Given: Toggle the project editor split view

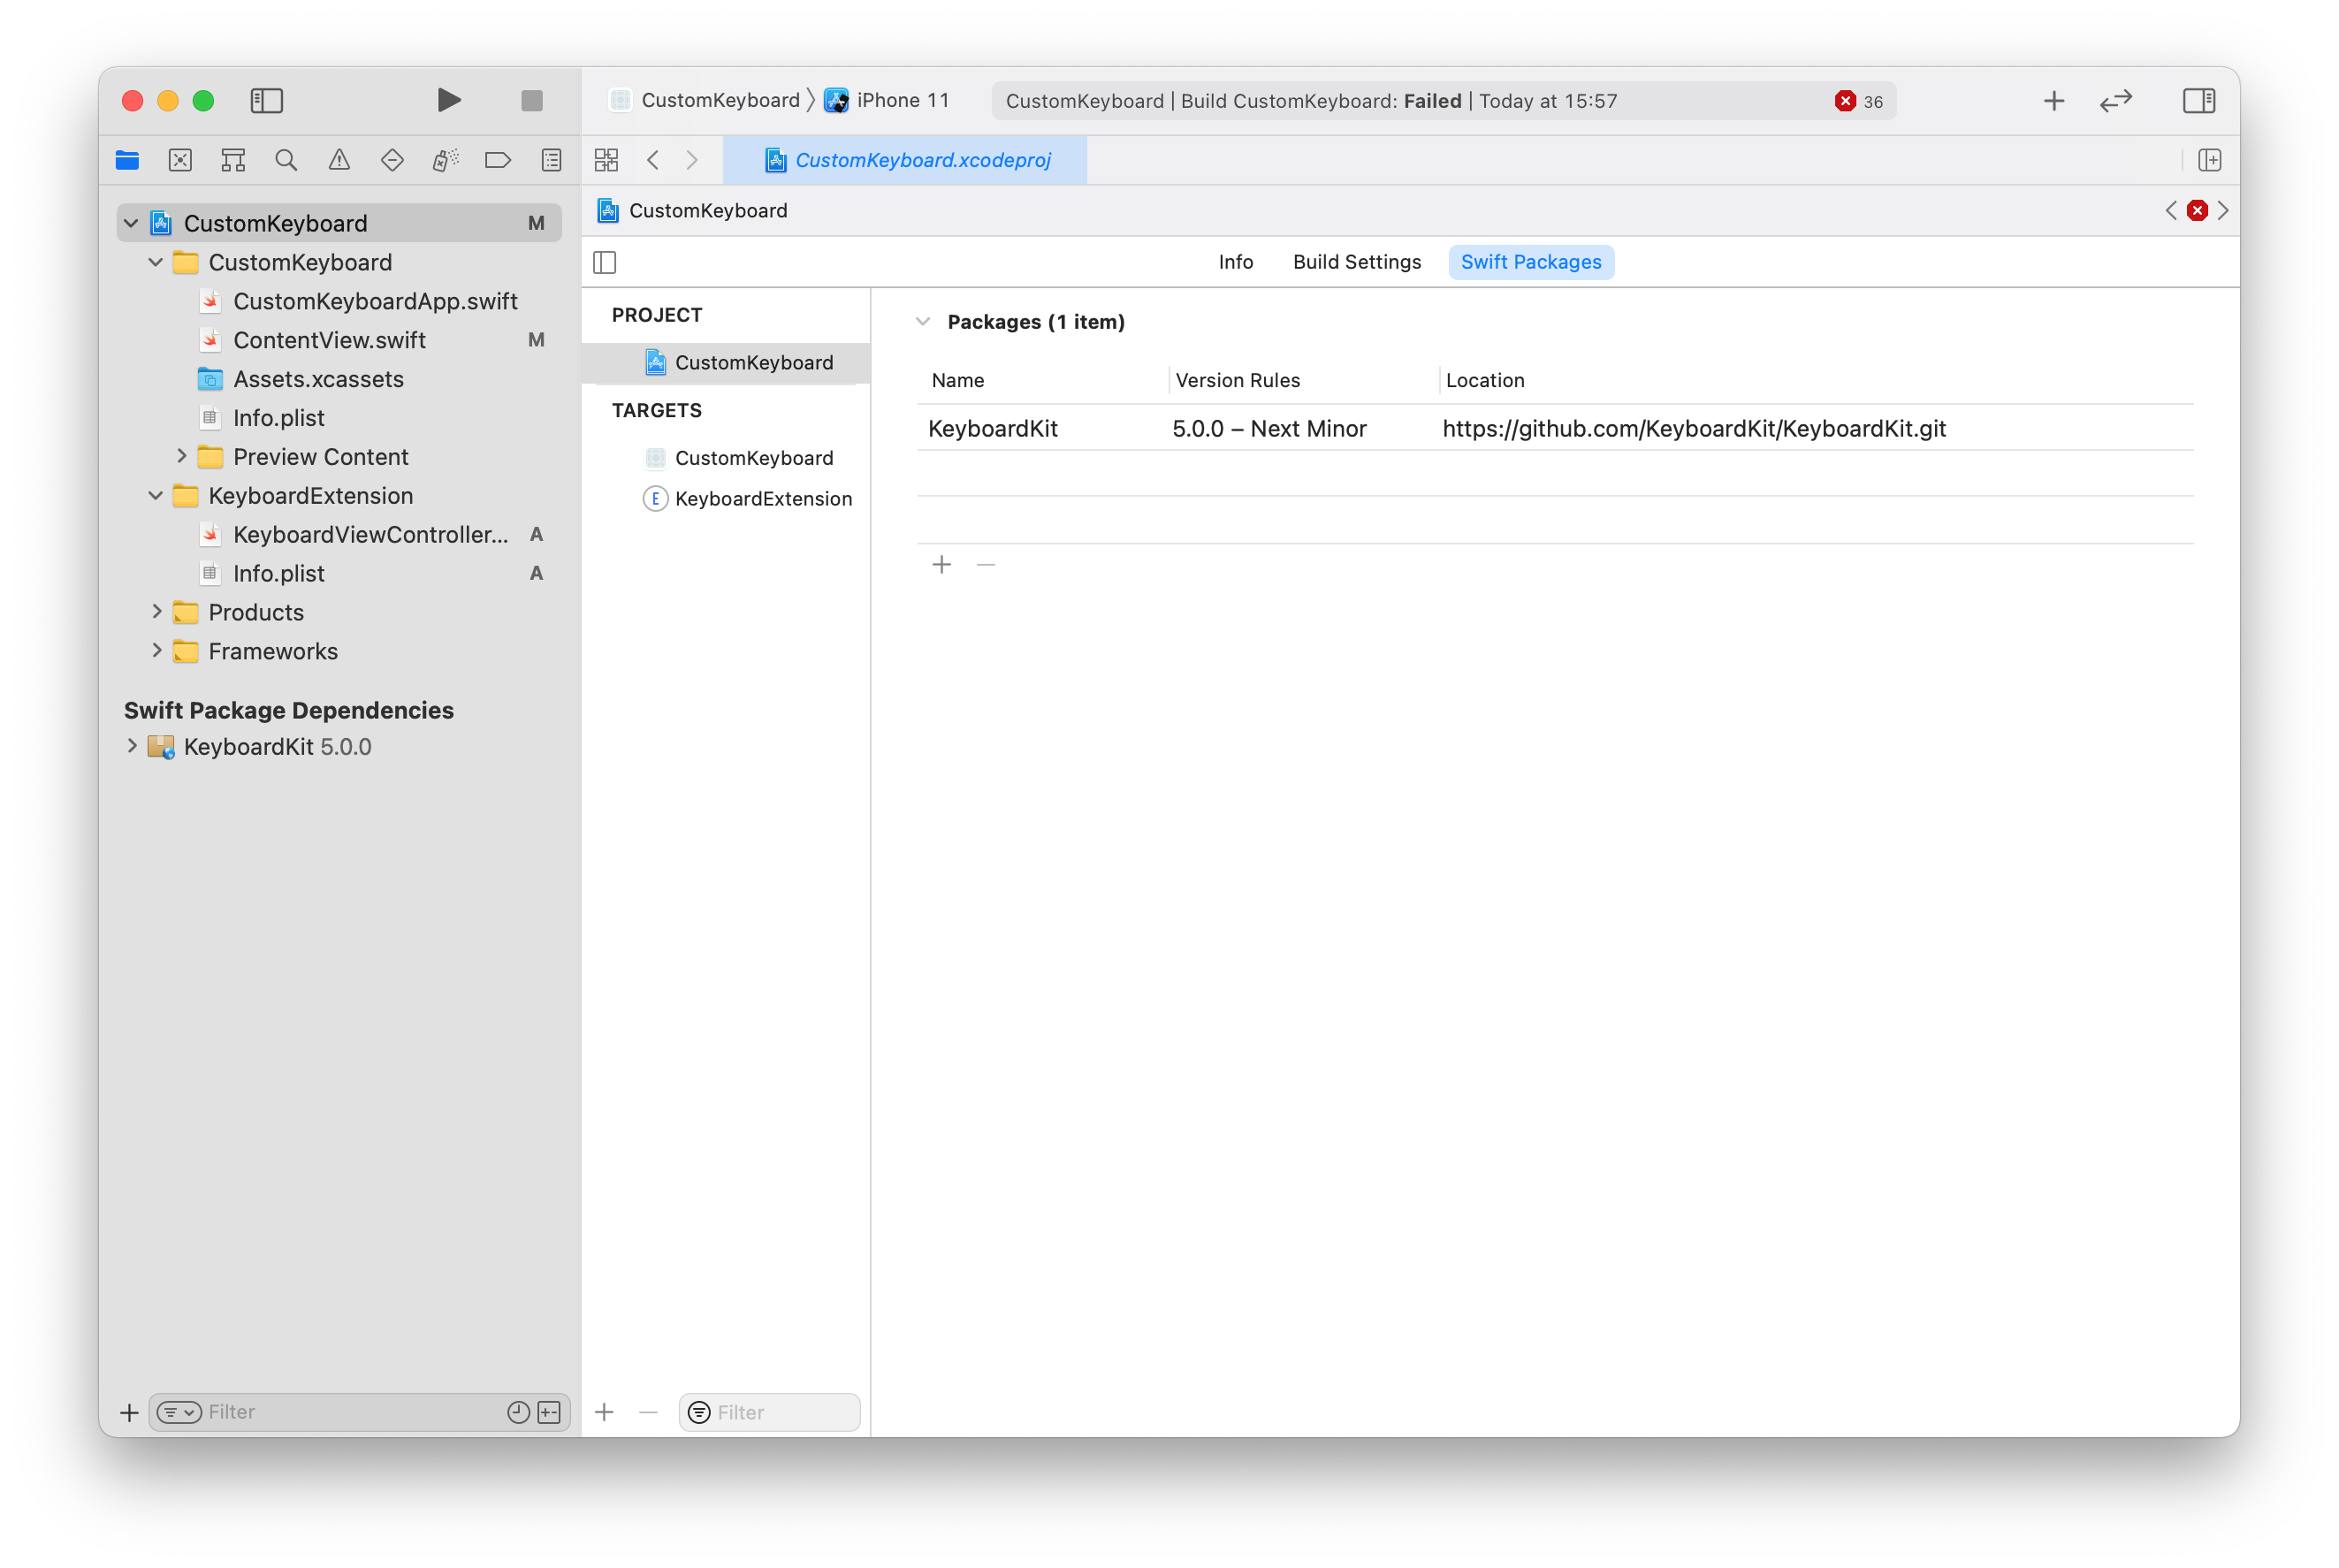Looking at the screenshot, I should point(604,262).
